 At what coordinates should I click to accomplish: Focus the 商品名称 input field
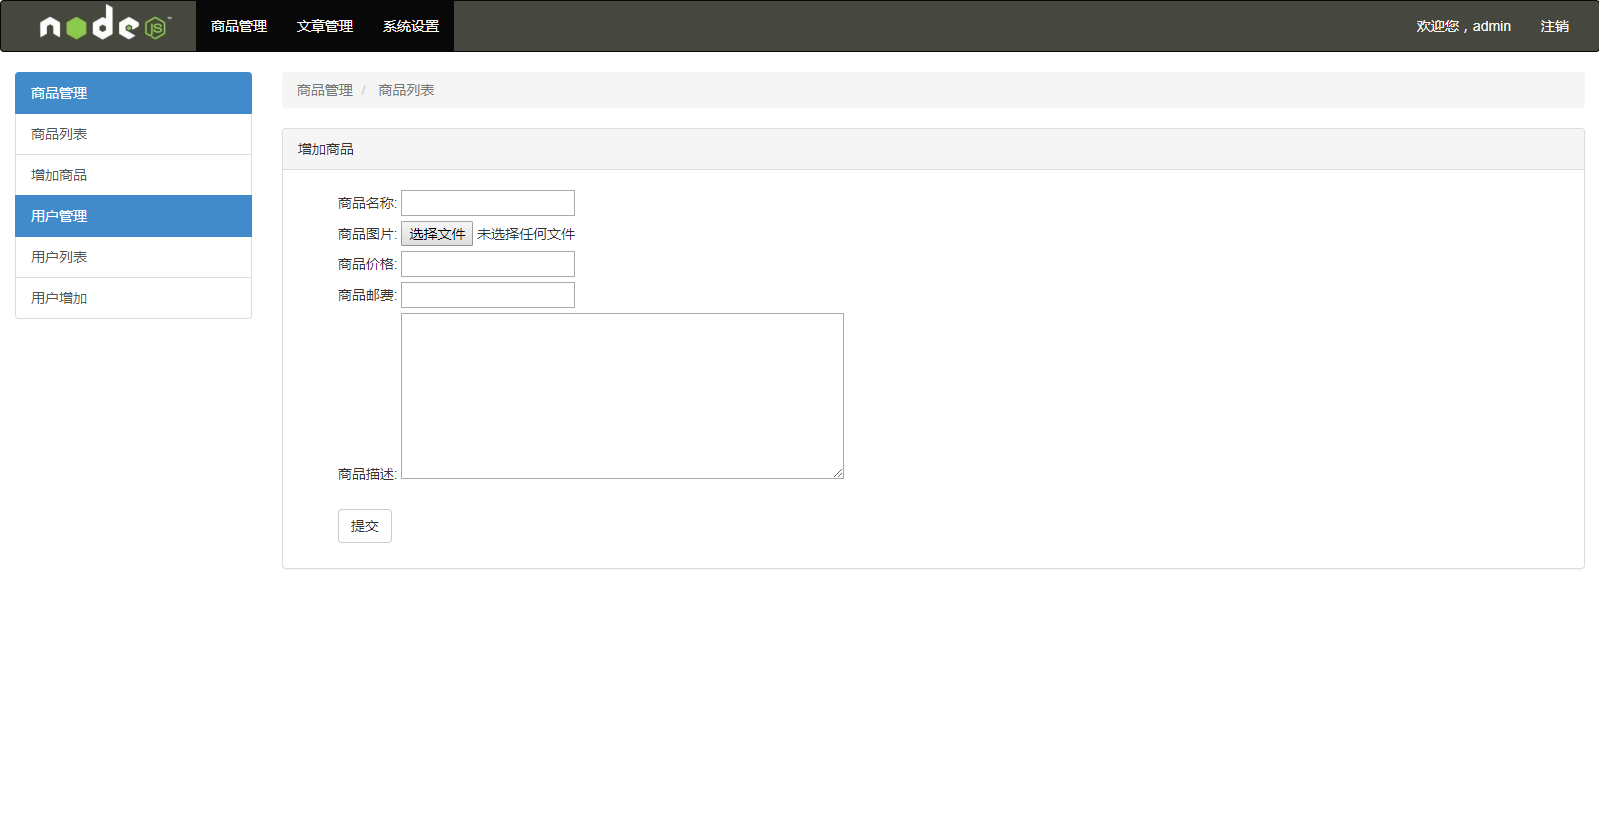(x=488, y=203)
